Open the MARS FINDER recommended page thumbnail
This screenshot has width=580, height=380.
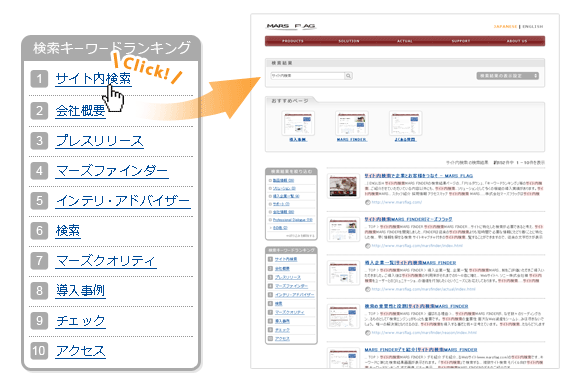coord(351,124)
